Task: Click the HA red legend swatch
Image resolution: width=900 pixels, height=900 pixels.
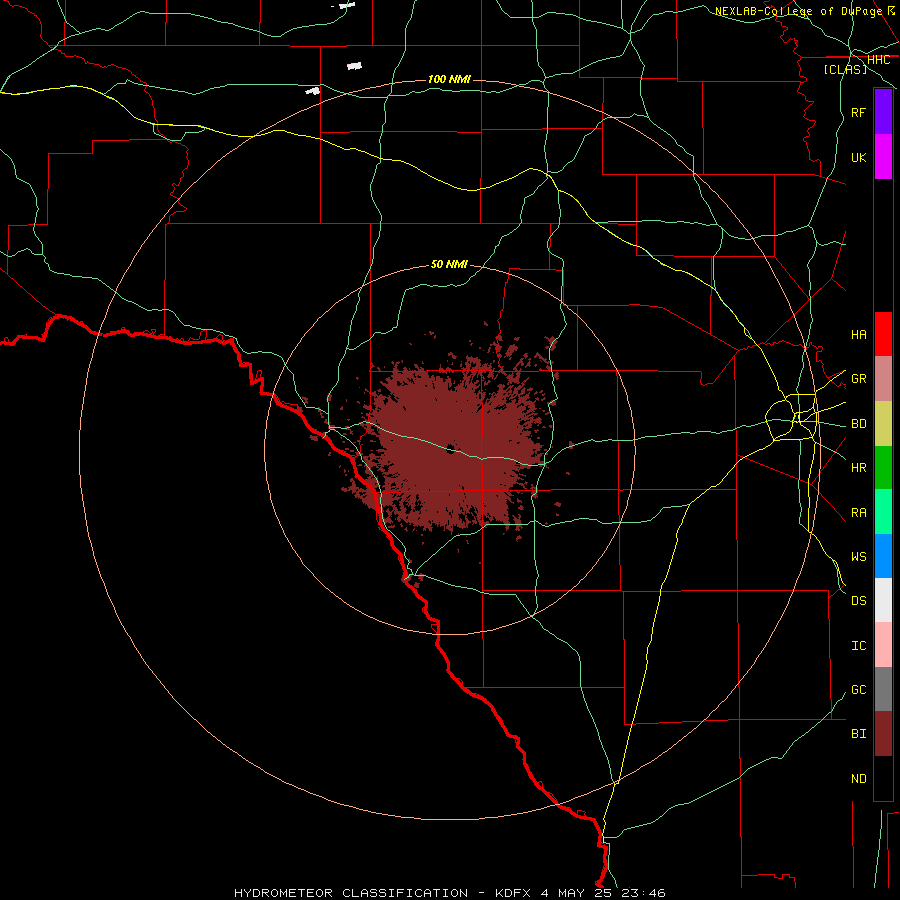Action: pos(883,334)
